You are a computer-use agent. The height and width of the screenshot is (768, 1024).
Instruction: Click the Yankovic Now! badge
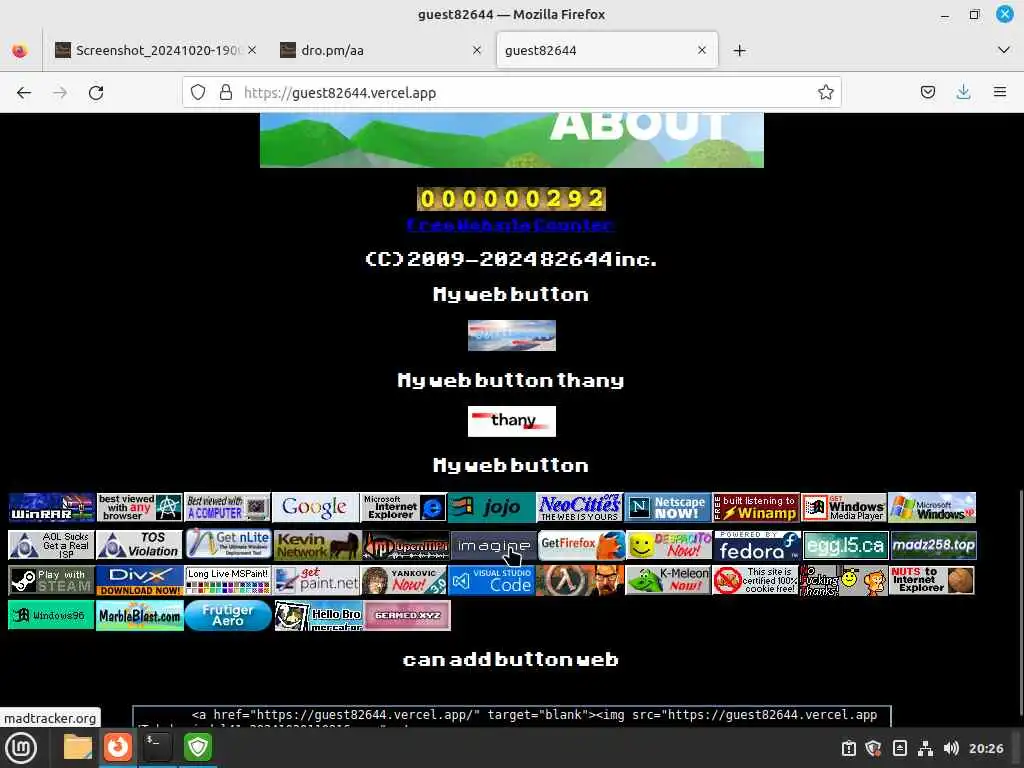(x=405, y=581)
